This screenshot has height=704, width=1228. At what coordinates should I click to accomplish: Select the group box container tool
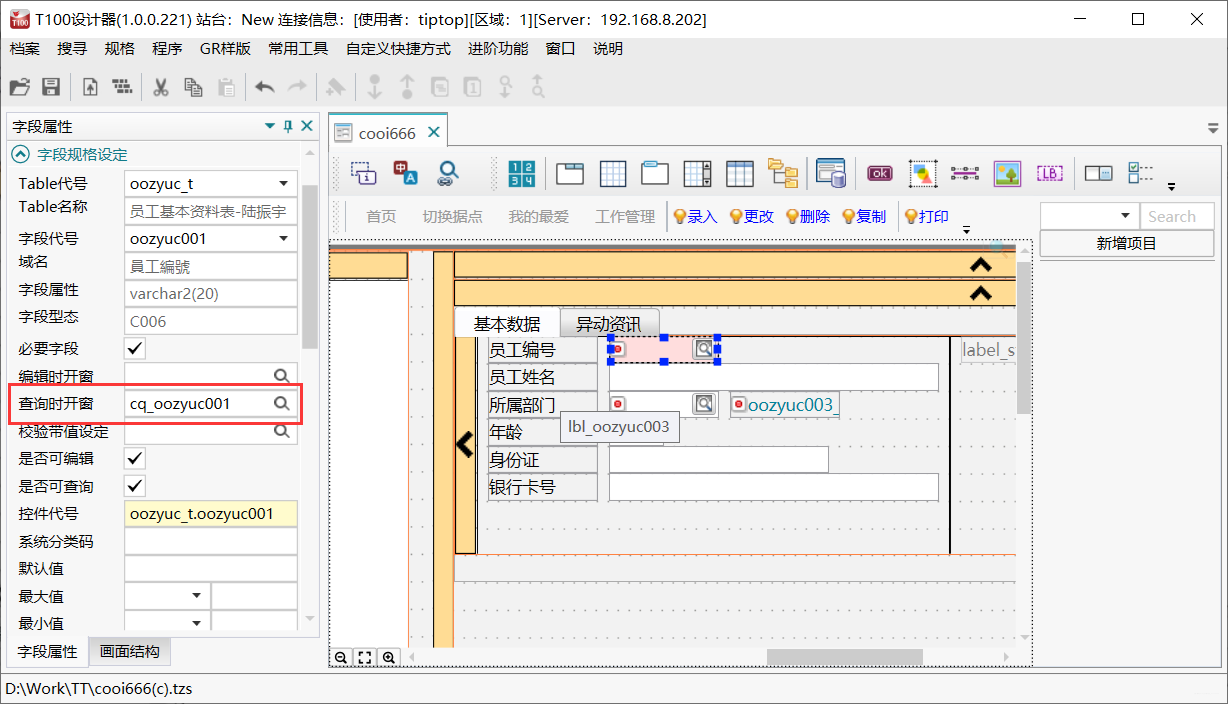569,173
